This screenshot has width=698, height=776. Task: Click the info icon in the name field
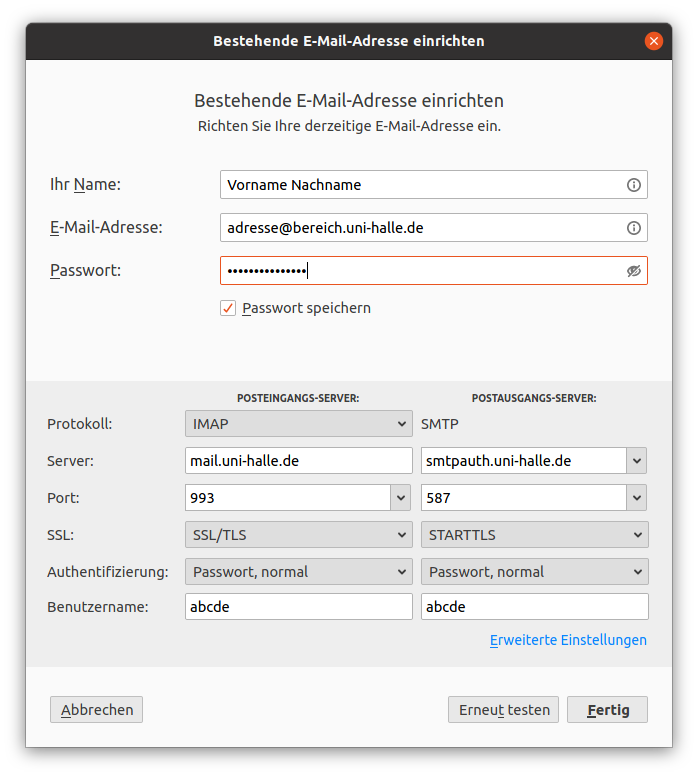[x=634, y=185]
